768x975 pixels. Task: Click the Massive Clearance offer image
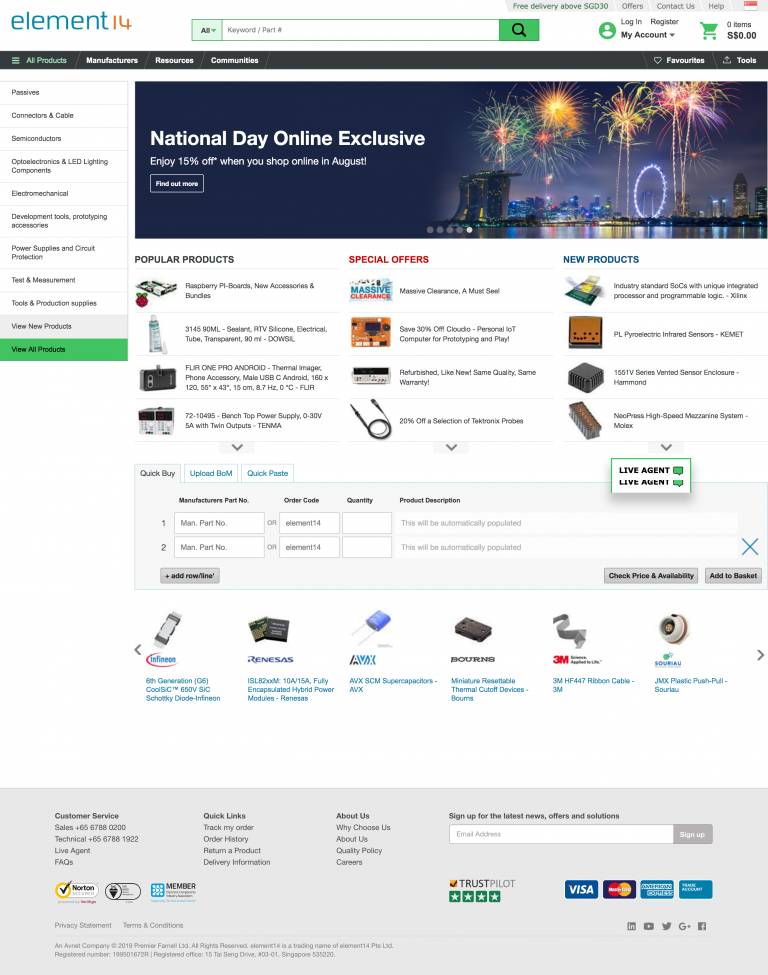point(371,290)
